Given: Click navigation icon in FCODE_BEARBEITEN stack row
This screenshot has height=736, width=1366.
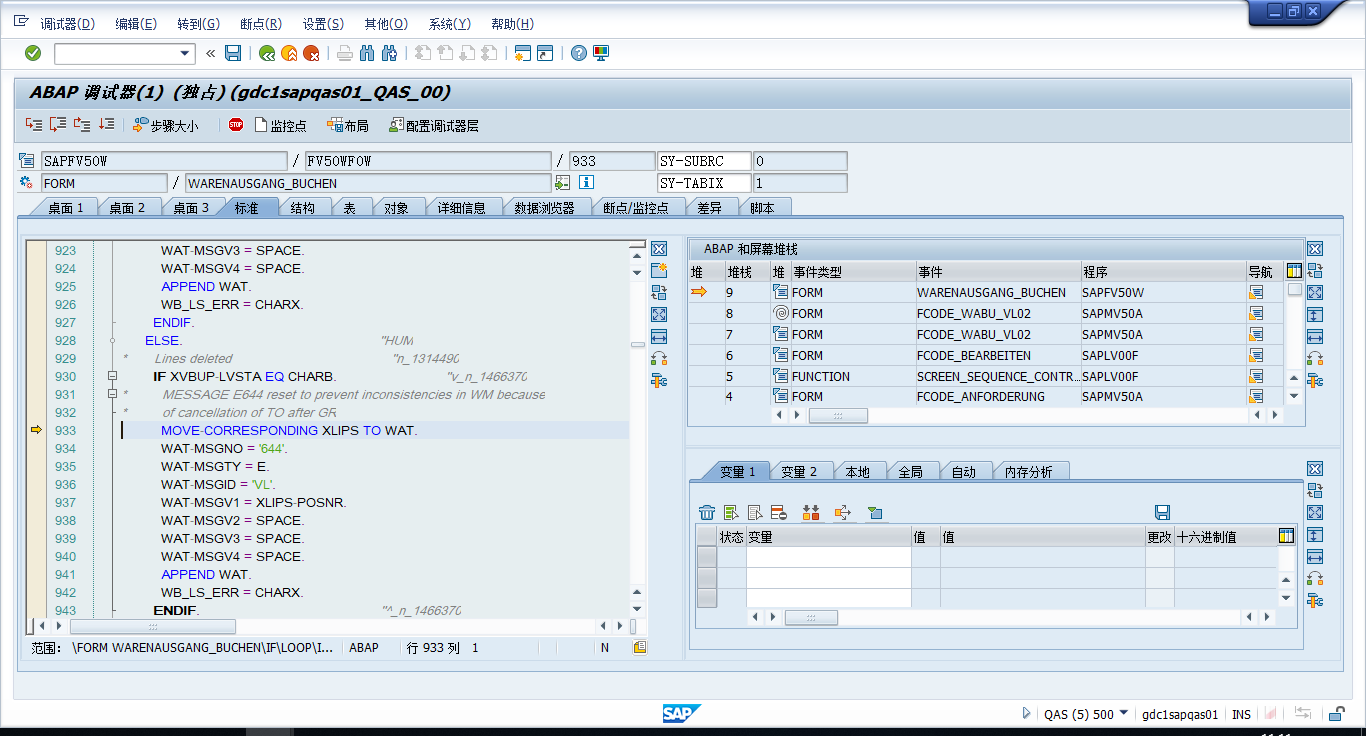Looking at the screenshot, I should coord(1256,355).
